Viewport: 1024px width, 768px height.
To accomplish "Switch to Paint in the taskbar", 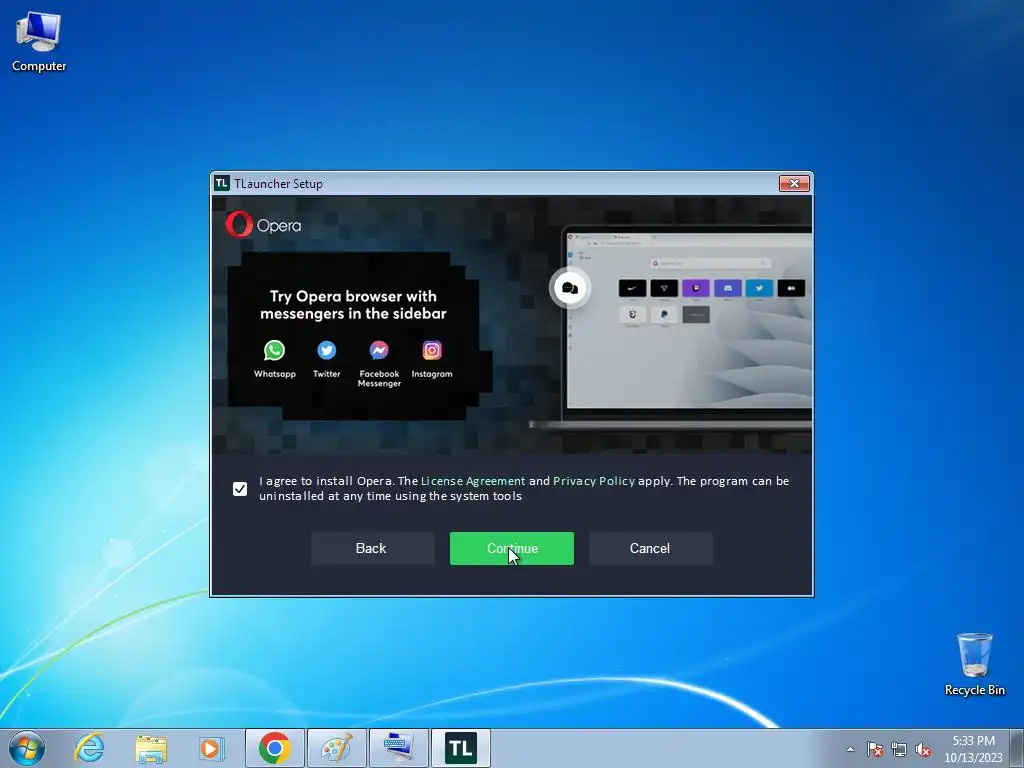I will [336, 748].
